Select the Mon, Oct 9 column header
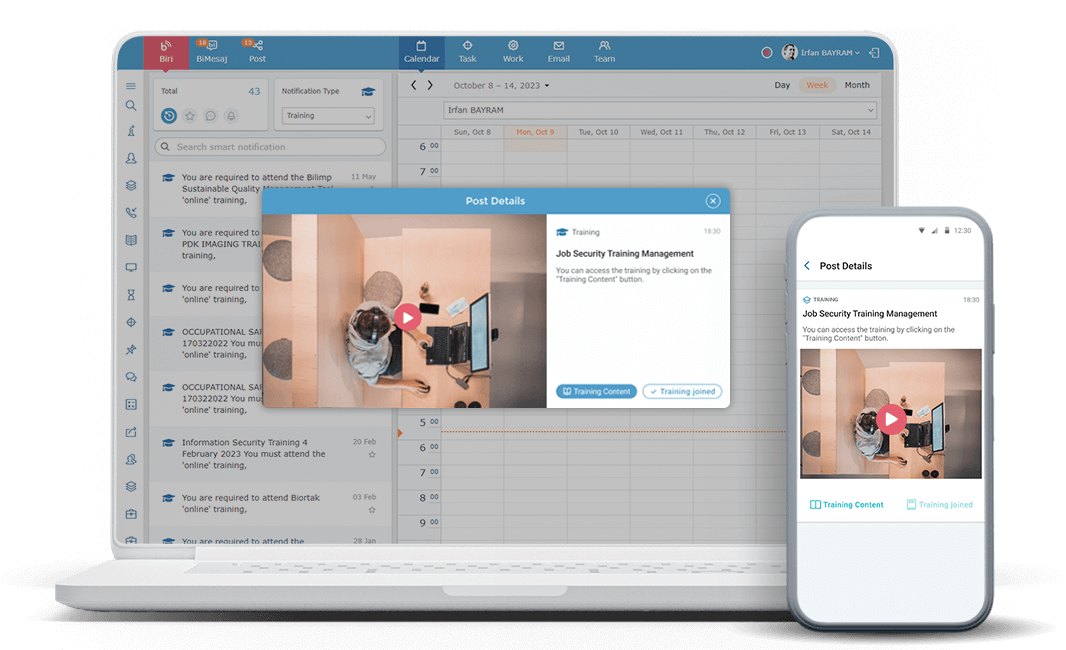This screenshot has width=1066, height=650. [x=535, y=132]
